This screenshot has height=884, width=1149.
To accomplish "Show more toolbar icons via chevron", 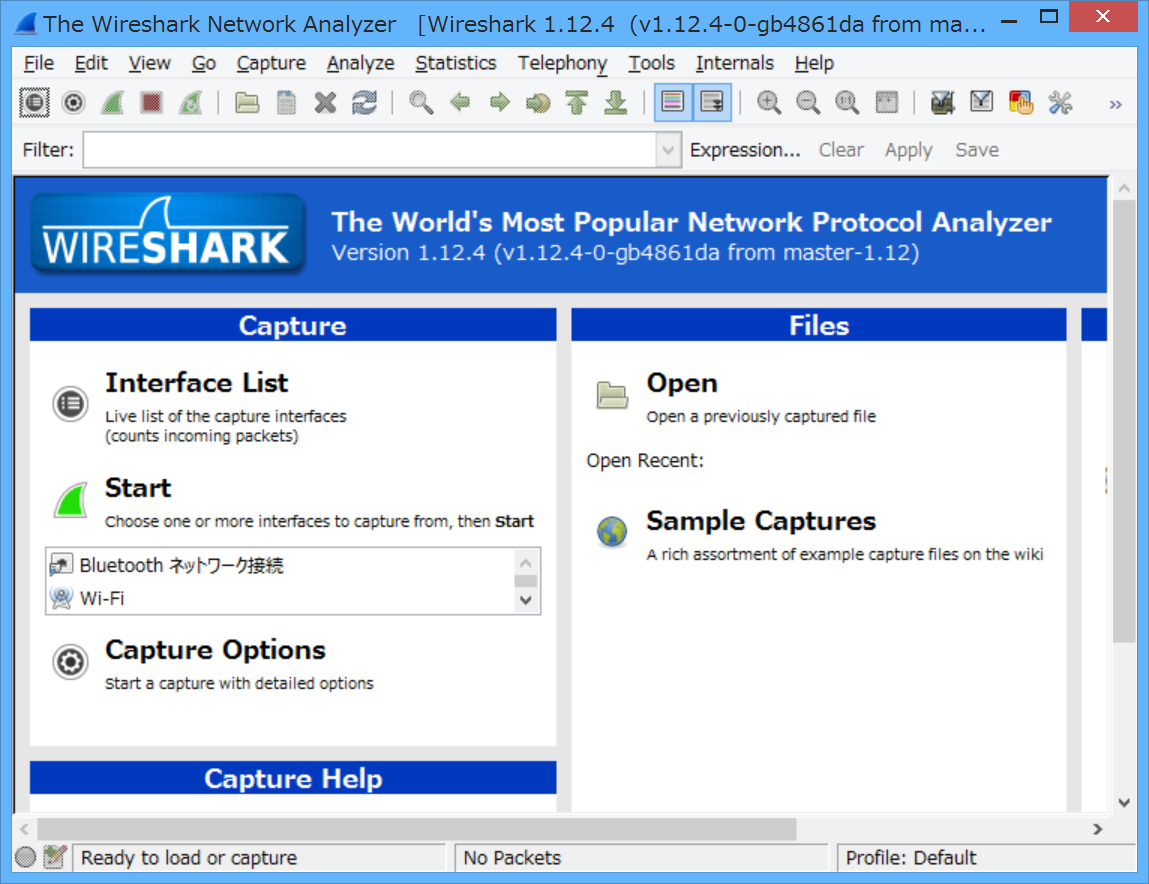I will (x=1115, y=102).
